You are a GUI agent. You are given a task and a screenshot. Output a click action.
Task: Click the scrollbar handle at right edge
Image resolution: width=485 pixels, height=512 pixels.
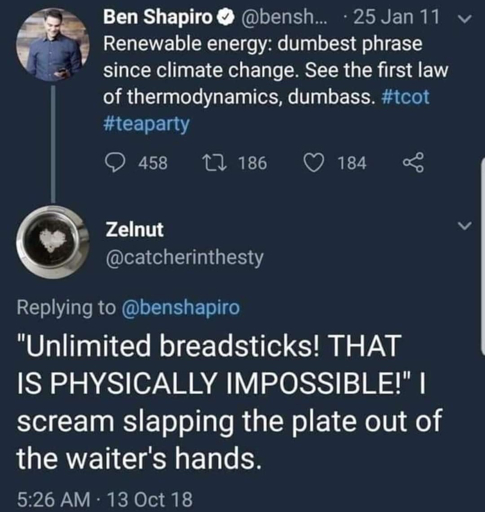point(482,256)
